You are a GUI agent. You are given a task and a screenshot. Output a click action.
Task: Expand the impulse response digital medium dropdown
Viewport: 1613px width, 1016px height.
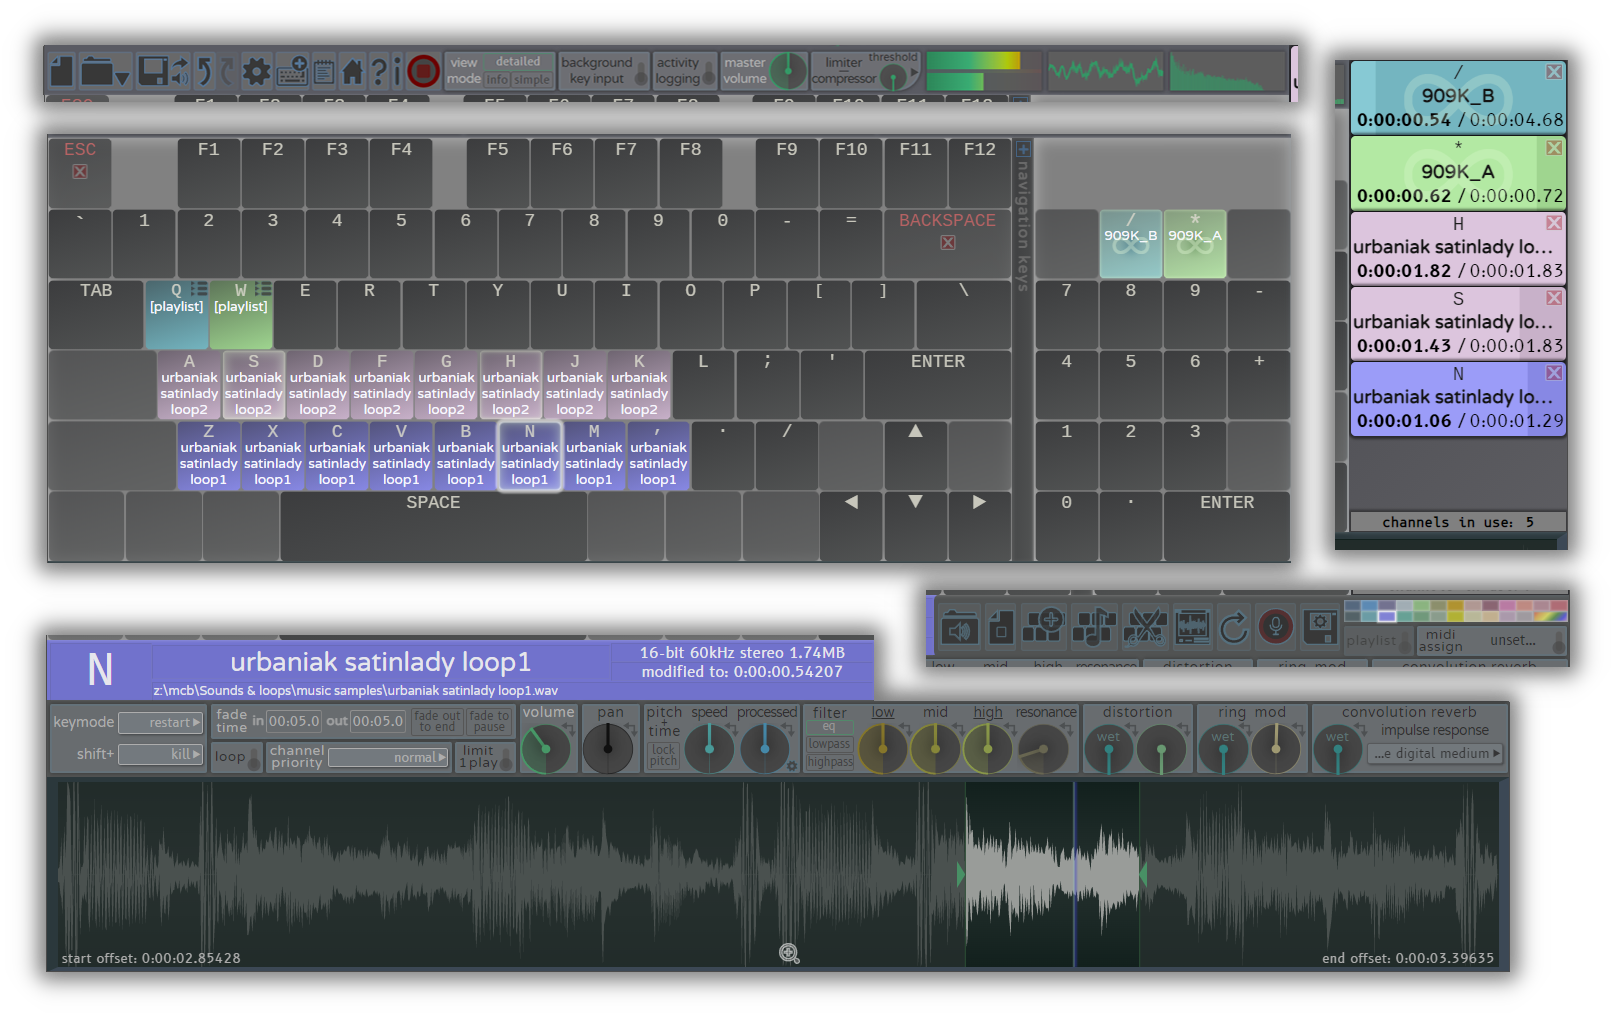(x=1436, y=754)
